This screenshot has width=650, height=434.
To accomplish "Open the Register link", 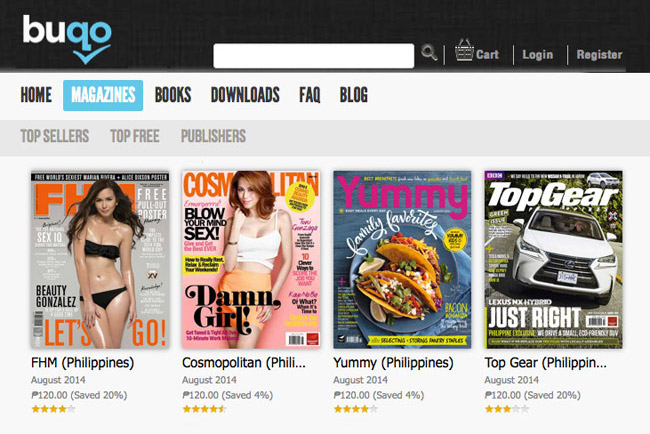I will (x=599, y=55).
